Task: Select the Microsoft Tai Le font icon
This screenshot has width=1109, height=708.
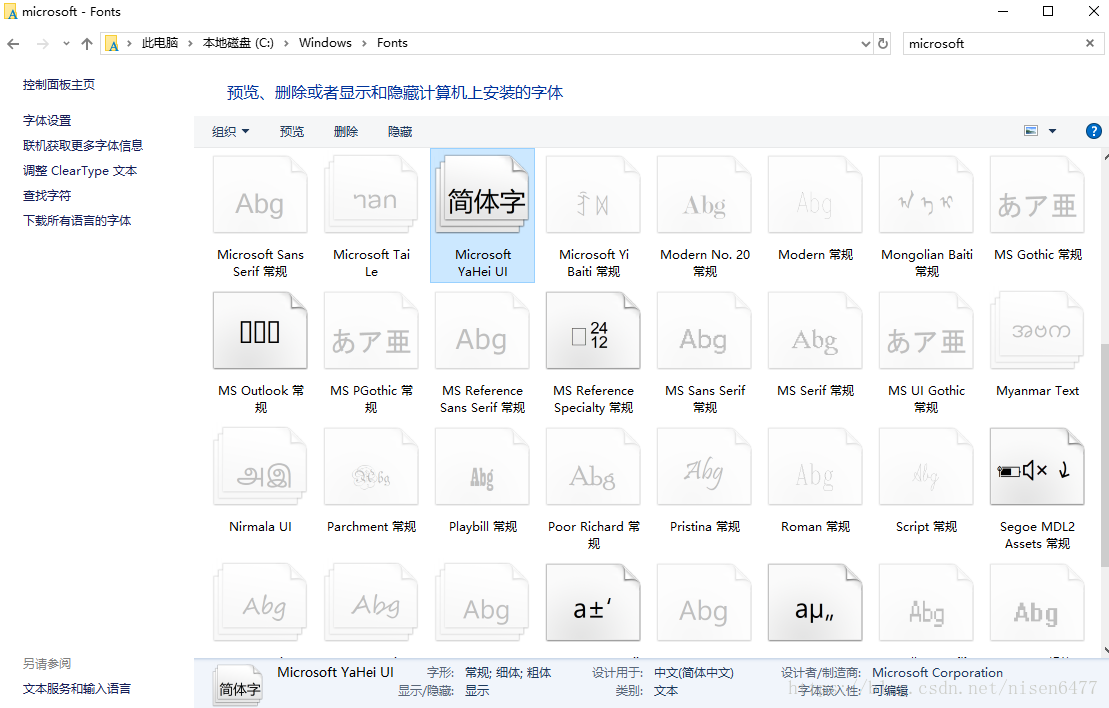Action: pos(371,196)
